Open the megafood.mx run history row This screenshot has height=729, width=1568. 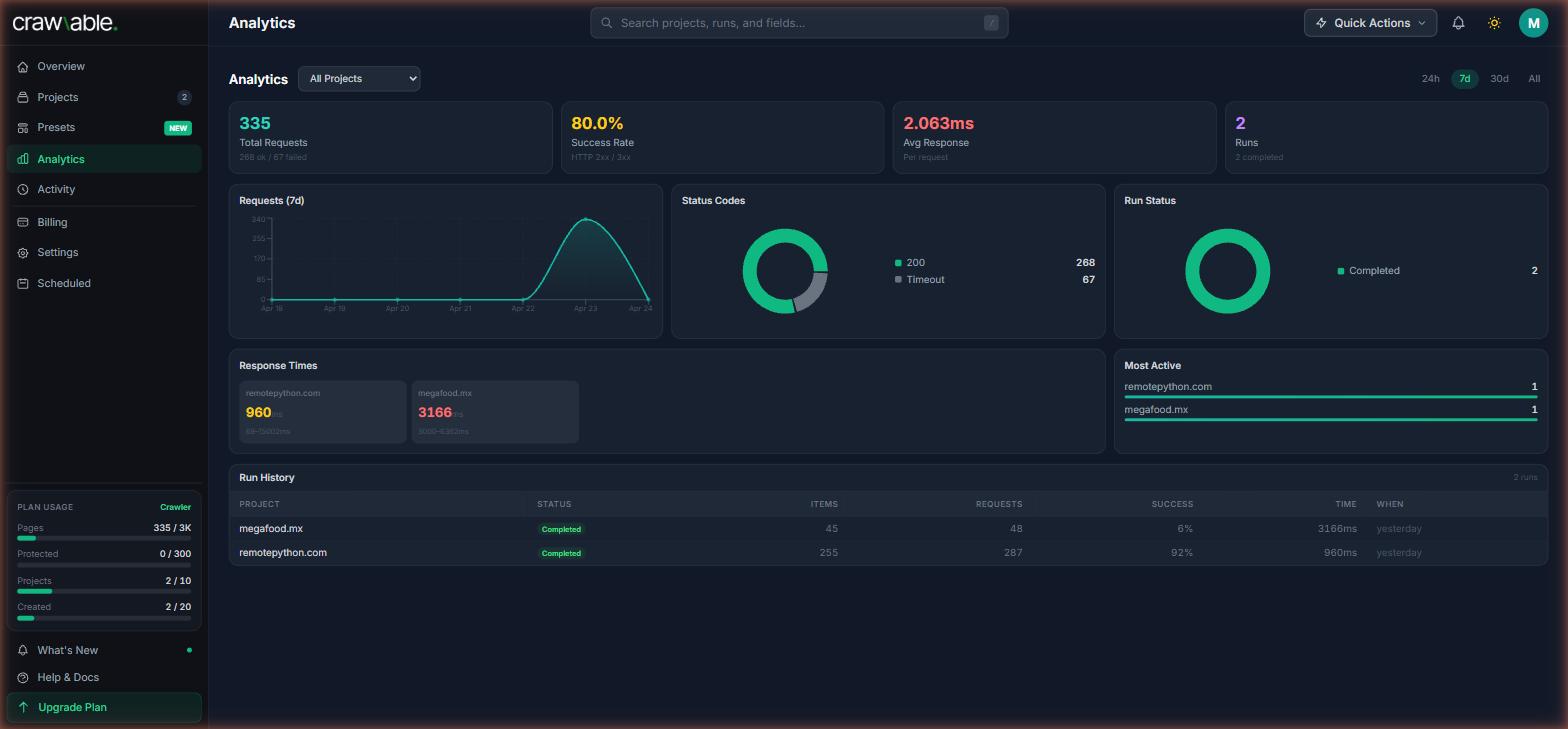(271, 529)
